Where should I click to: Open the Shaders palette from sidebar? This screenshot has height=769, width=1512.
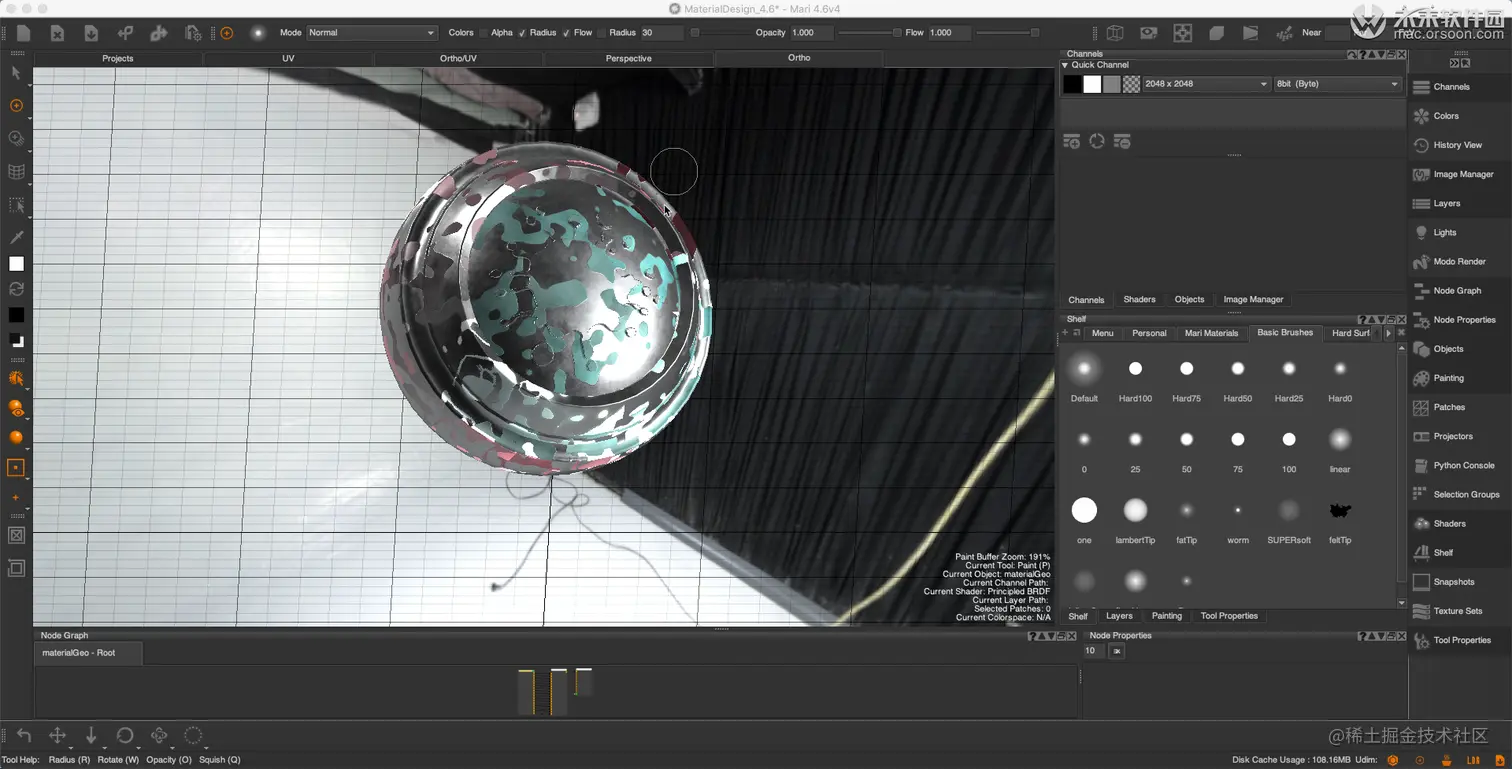[1459, 523]
